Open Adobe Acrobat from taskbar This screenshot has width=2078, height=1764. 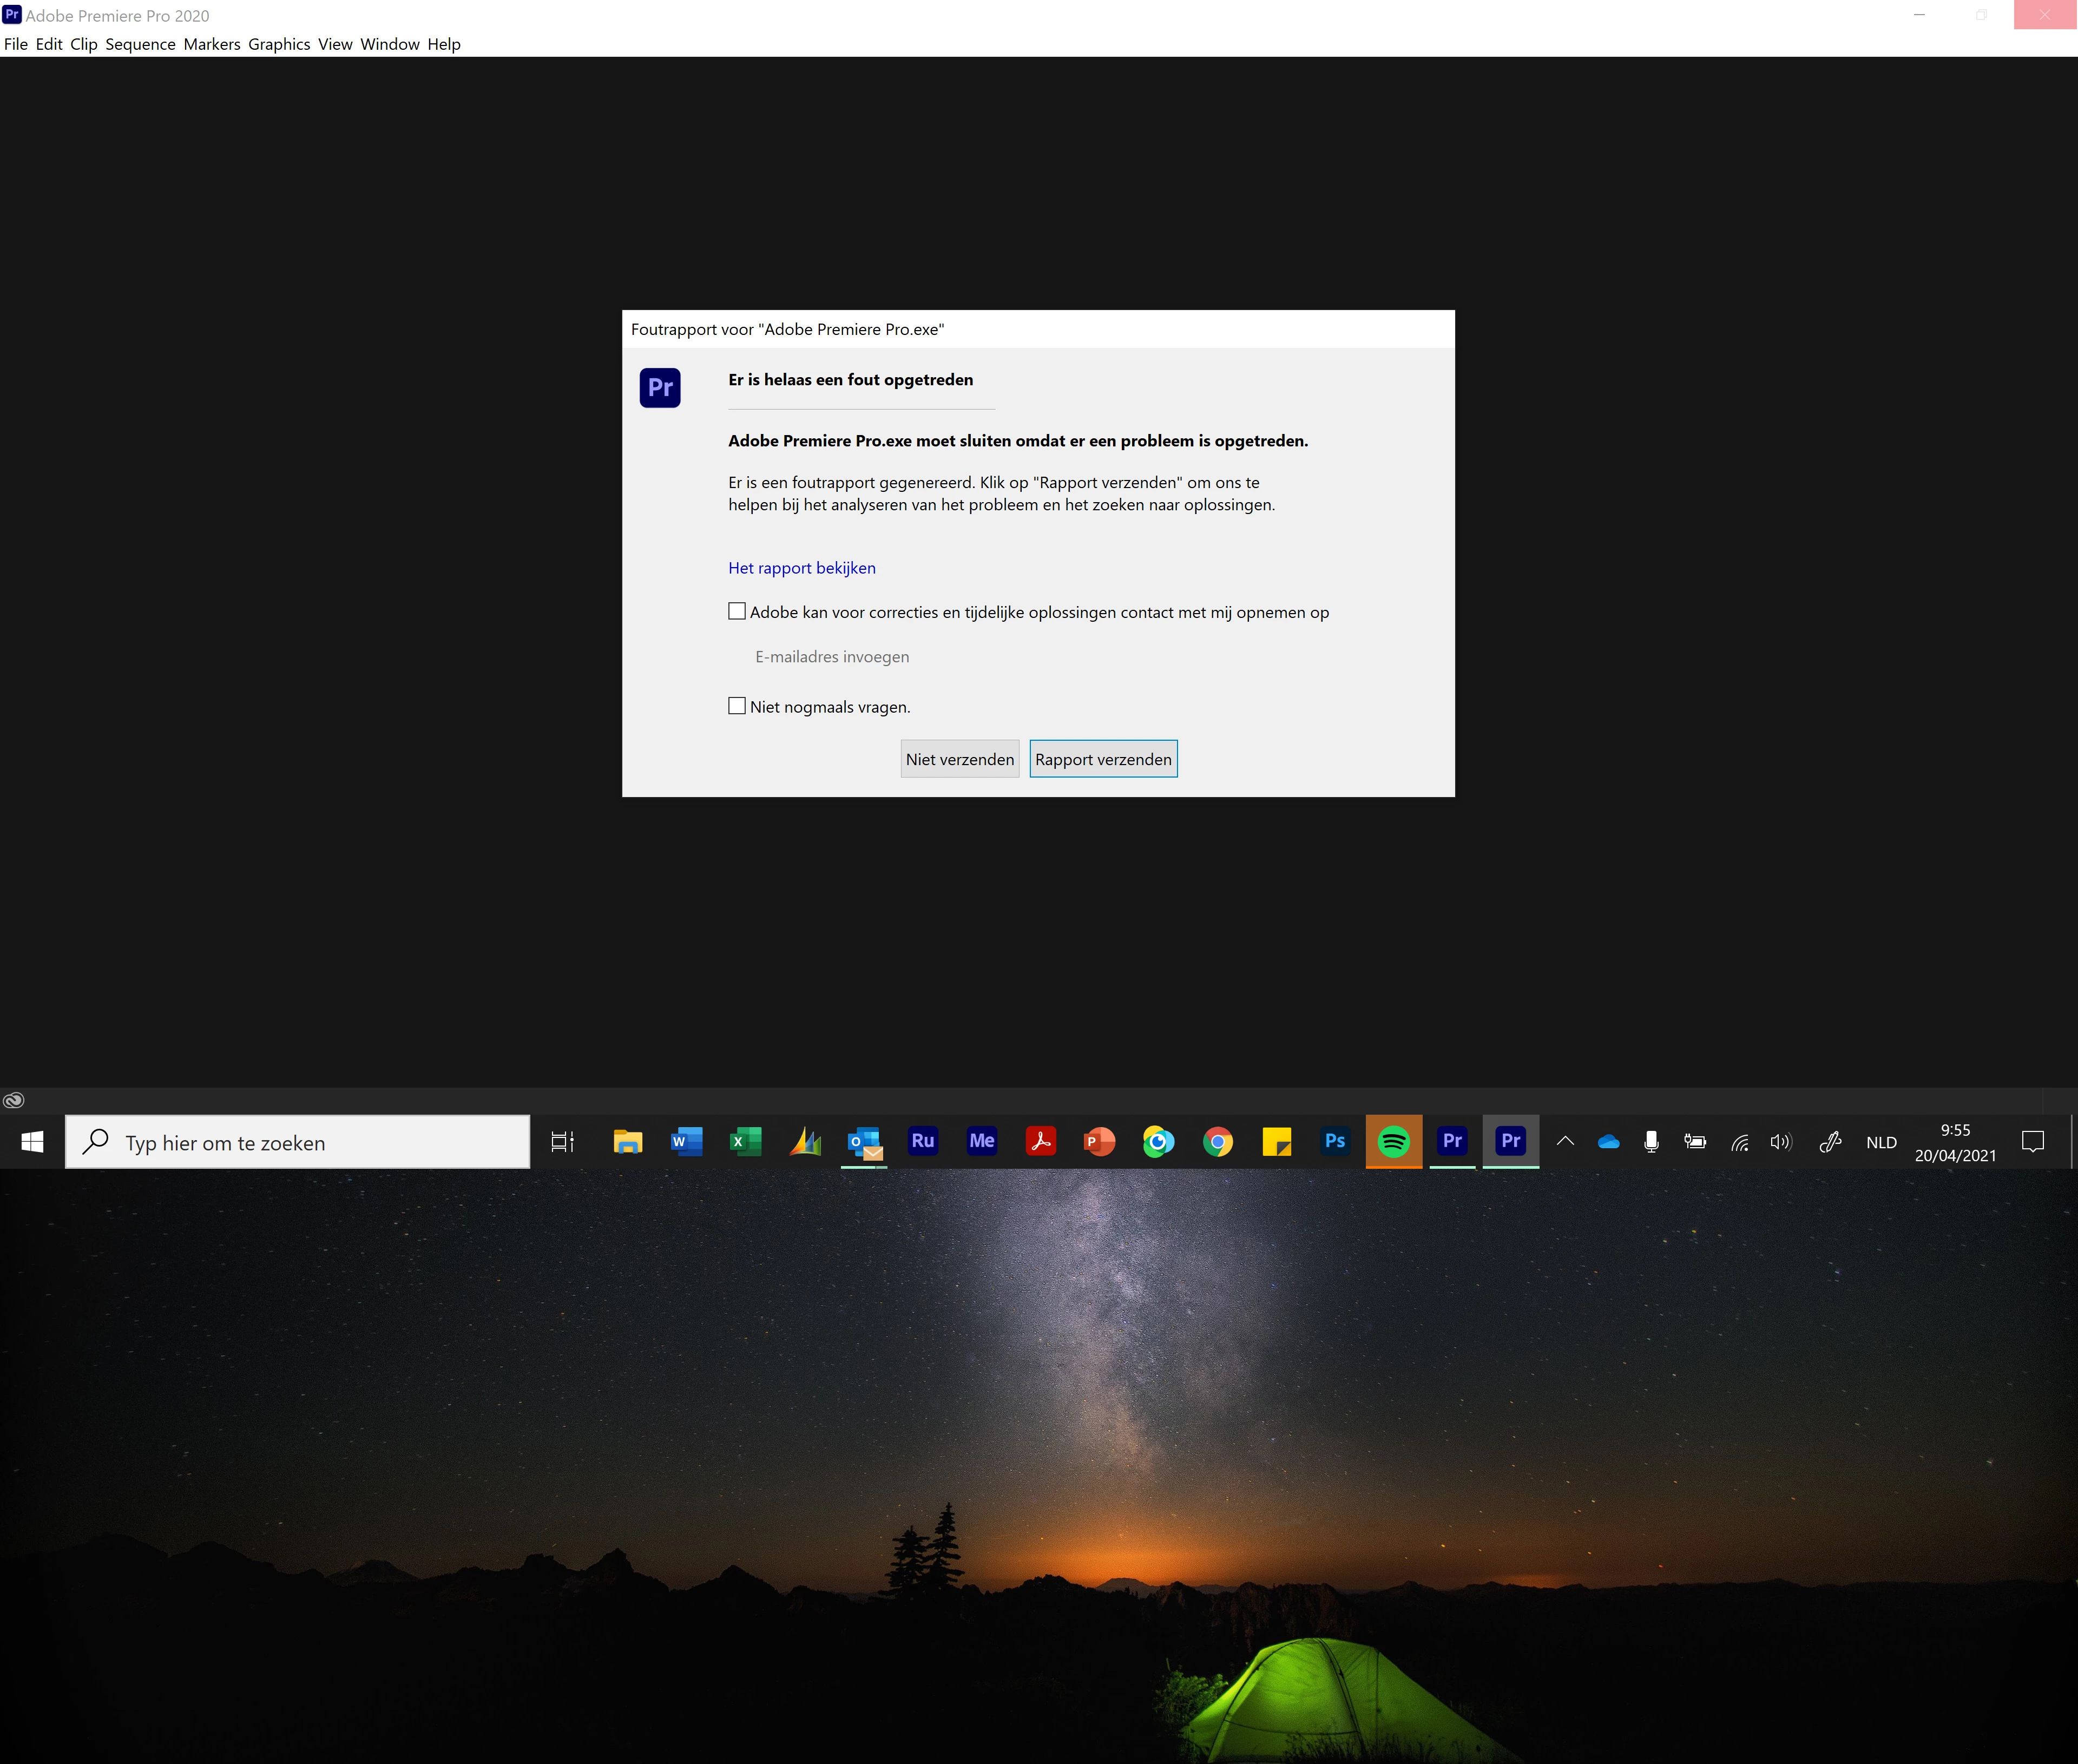[x=1040, y=1141]
